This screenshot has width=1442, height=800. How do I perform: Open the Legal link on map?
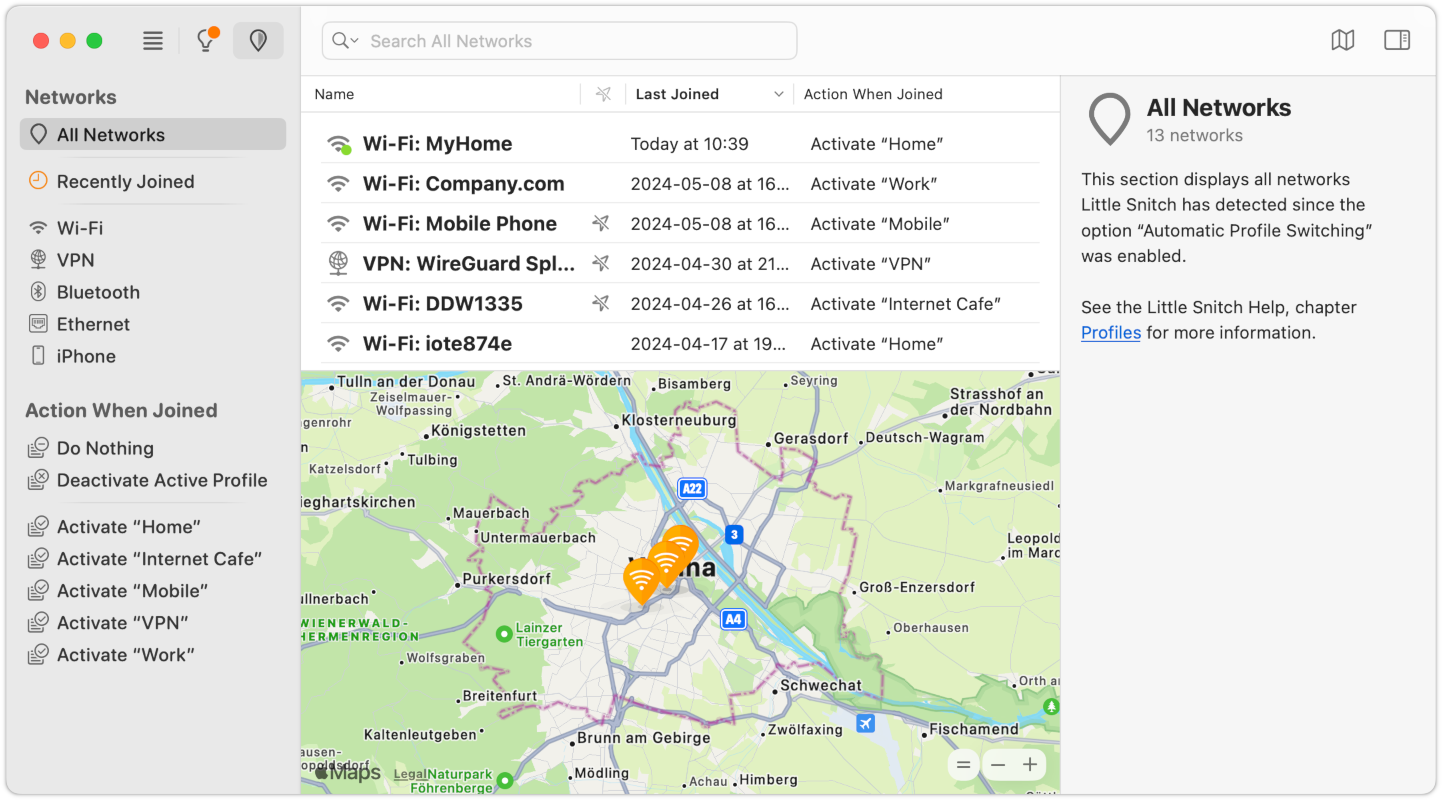coord(410,774)
